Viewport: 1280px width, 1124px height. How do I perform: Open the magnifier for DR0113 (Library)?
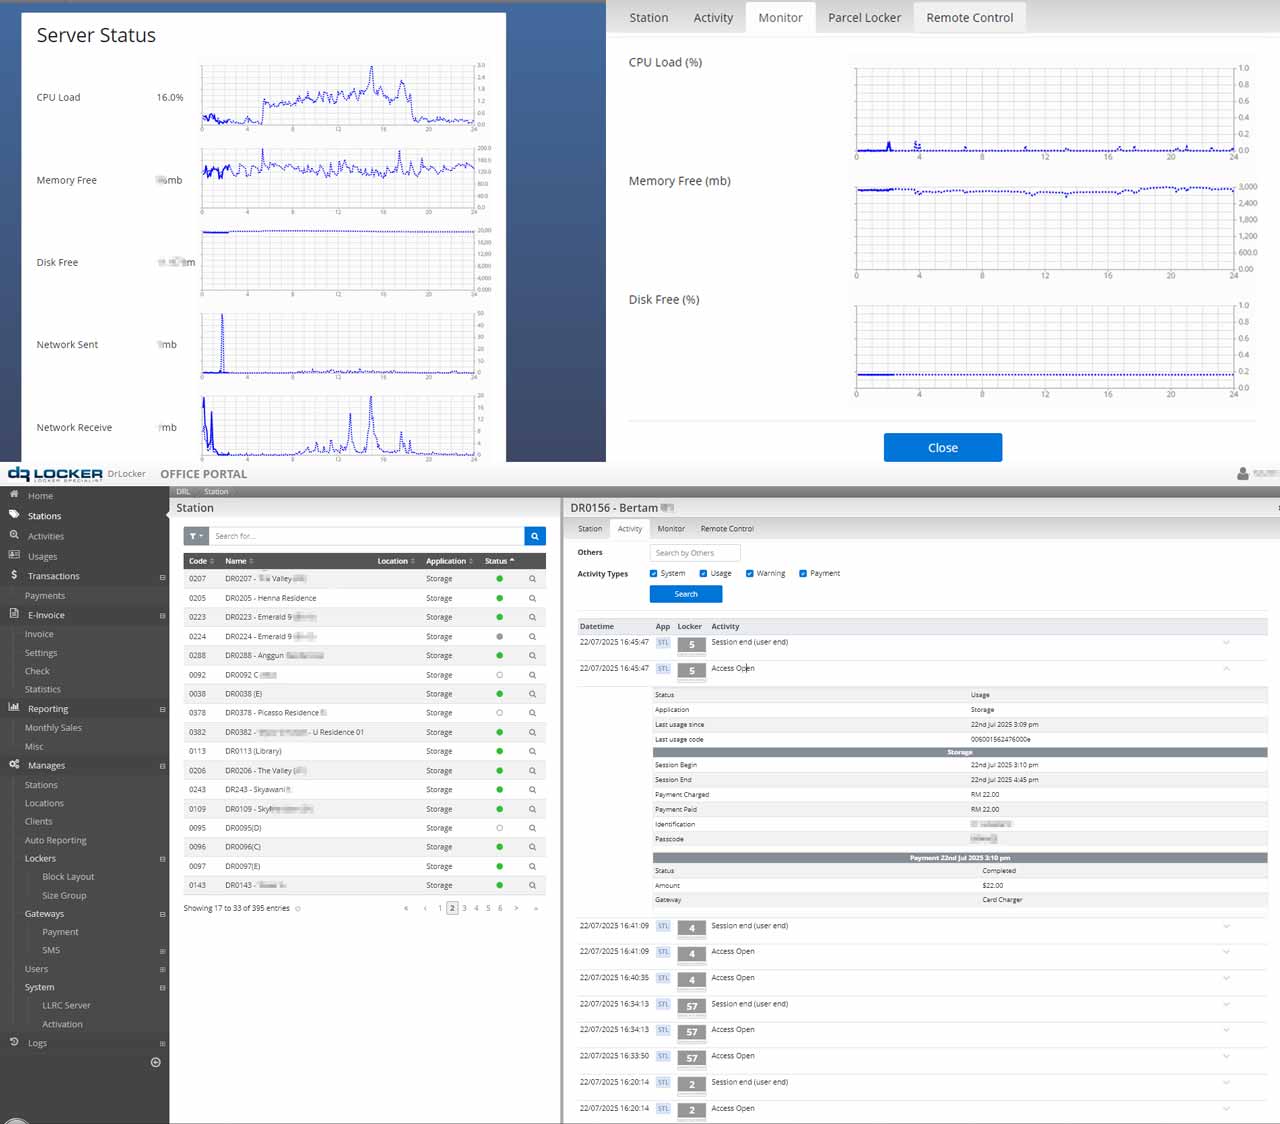click(x=532, y=751)
